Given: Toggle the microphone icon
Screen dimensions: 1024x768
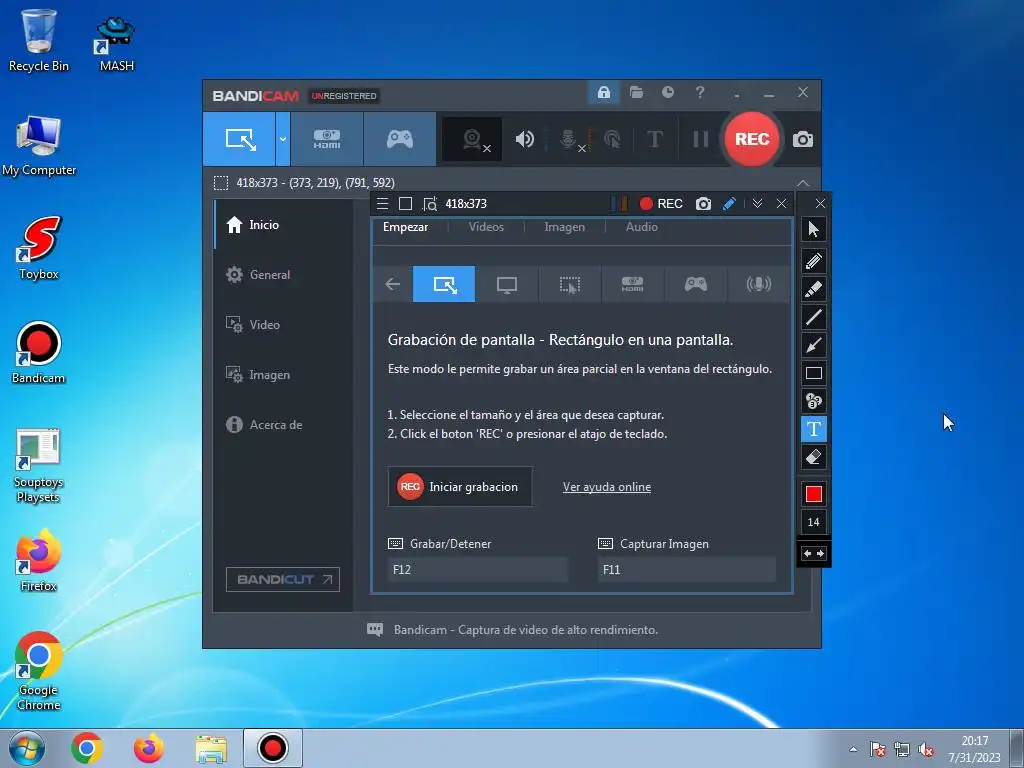Looking at the screenshot, I should (x=571, y=139).
